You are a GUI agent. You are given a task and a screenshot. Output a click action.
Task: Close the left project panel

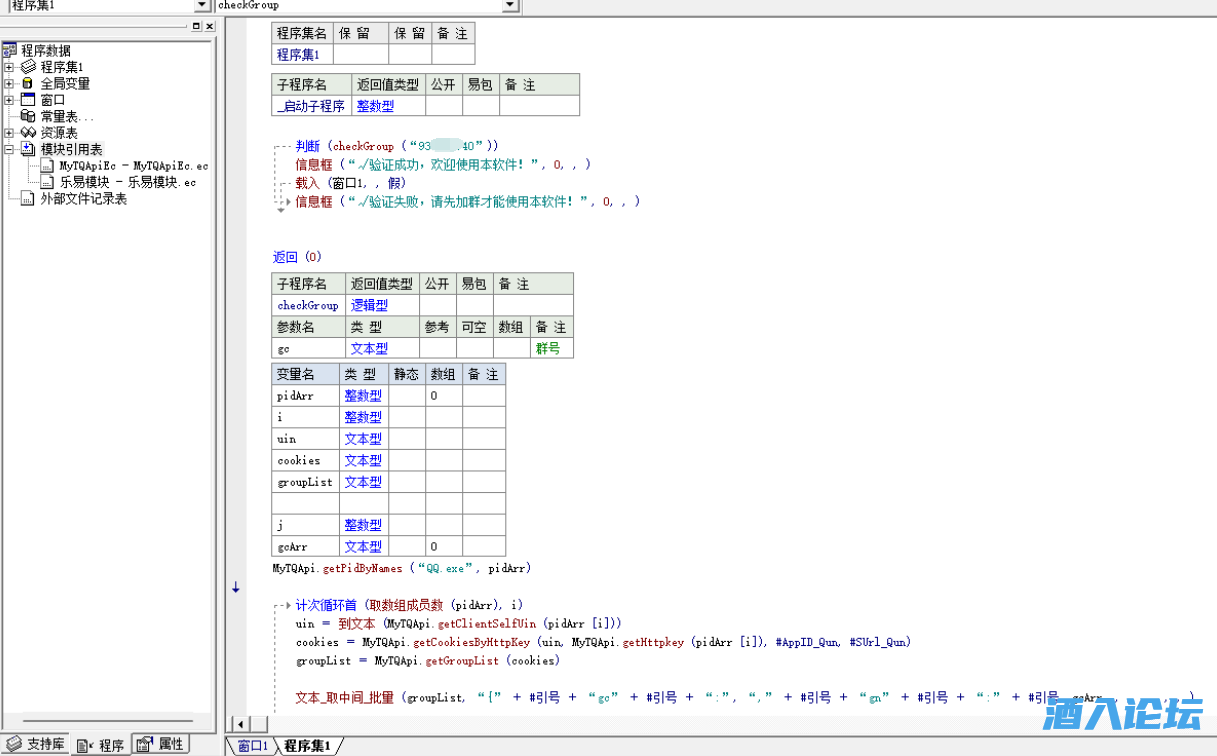pos(209,26)
